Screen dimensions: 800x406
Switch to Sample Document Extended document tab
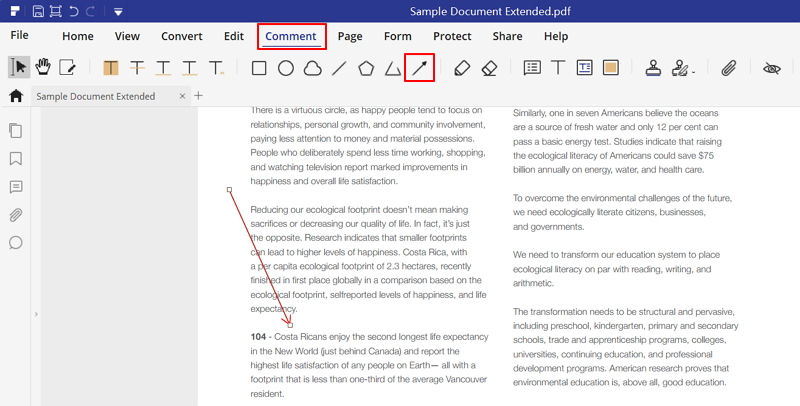tap(95, 96)
